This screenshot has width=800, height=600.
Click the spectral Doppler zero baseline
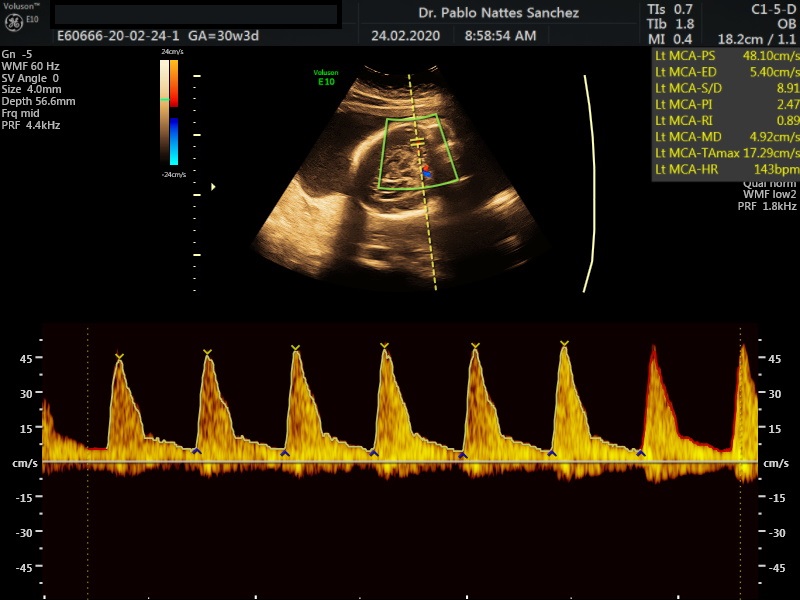coord(400,462)
